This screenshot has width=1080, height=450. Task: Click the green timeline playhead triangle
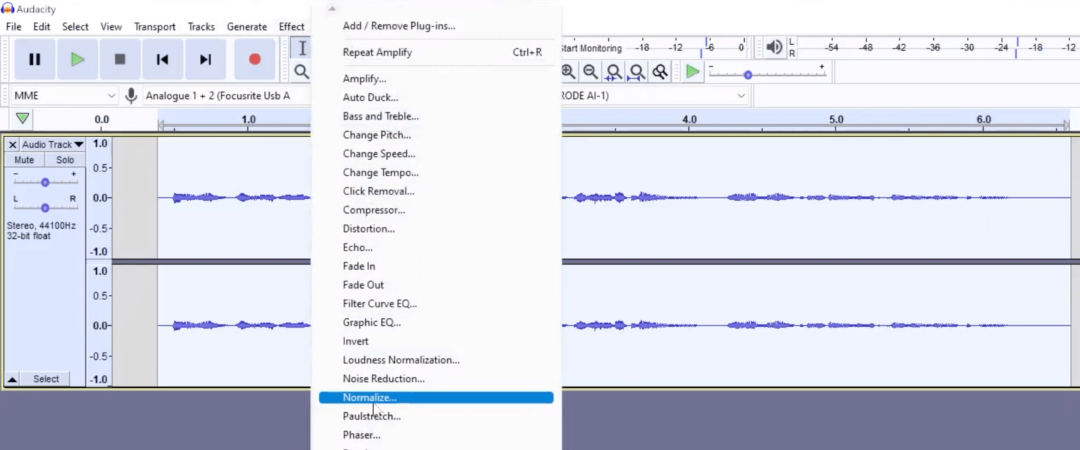(22, 119)
